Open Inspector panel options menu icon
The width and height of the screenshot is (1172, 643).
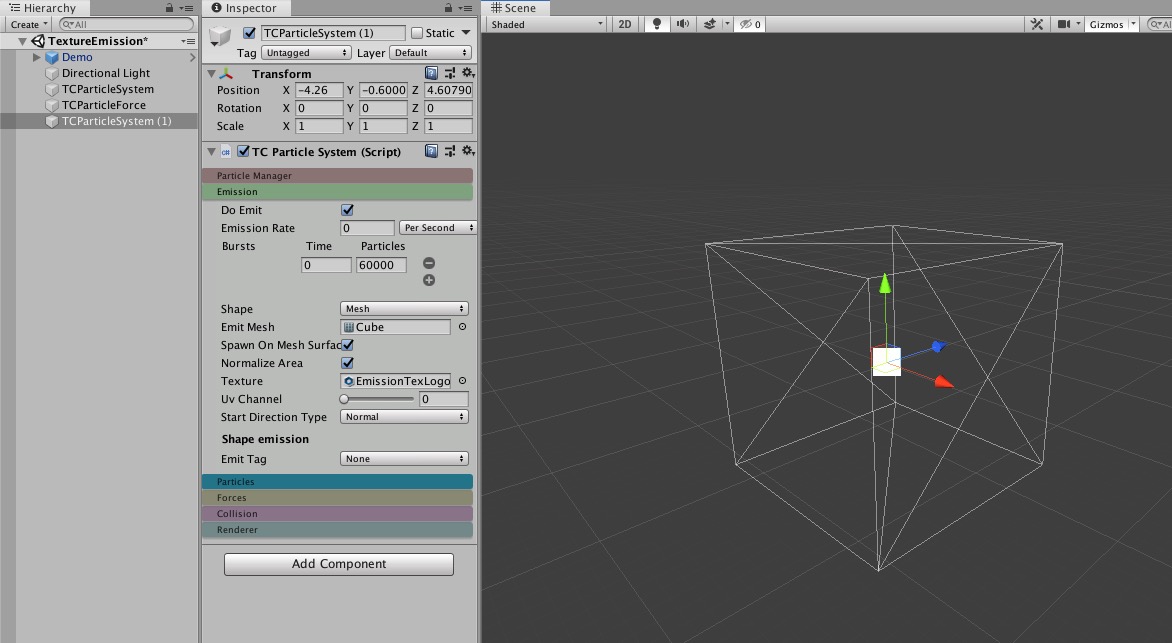click(x=465, y=8)
